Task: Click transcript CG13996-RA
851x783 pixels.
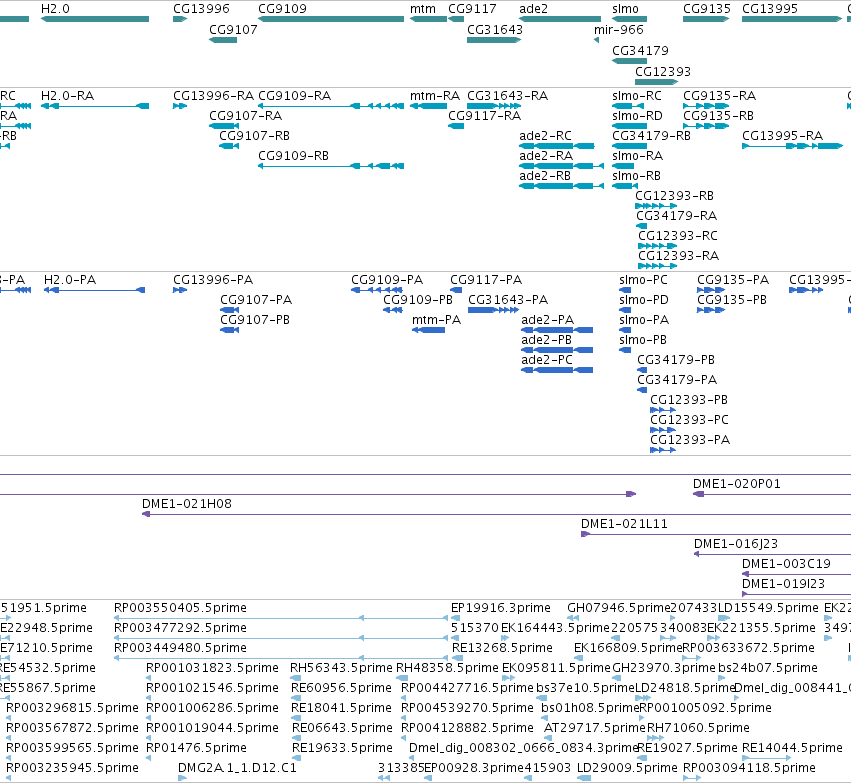Action: coord(180,106)
